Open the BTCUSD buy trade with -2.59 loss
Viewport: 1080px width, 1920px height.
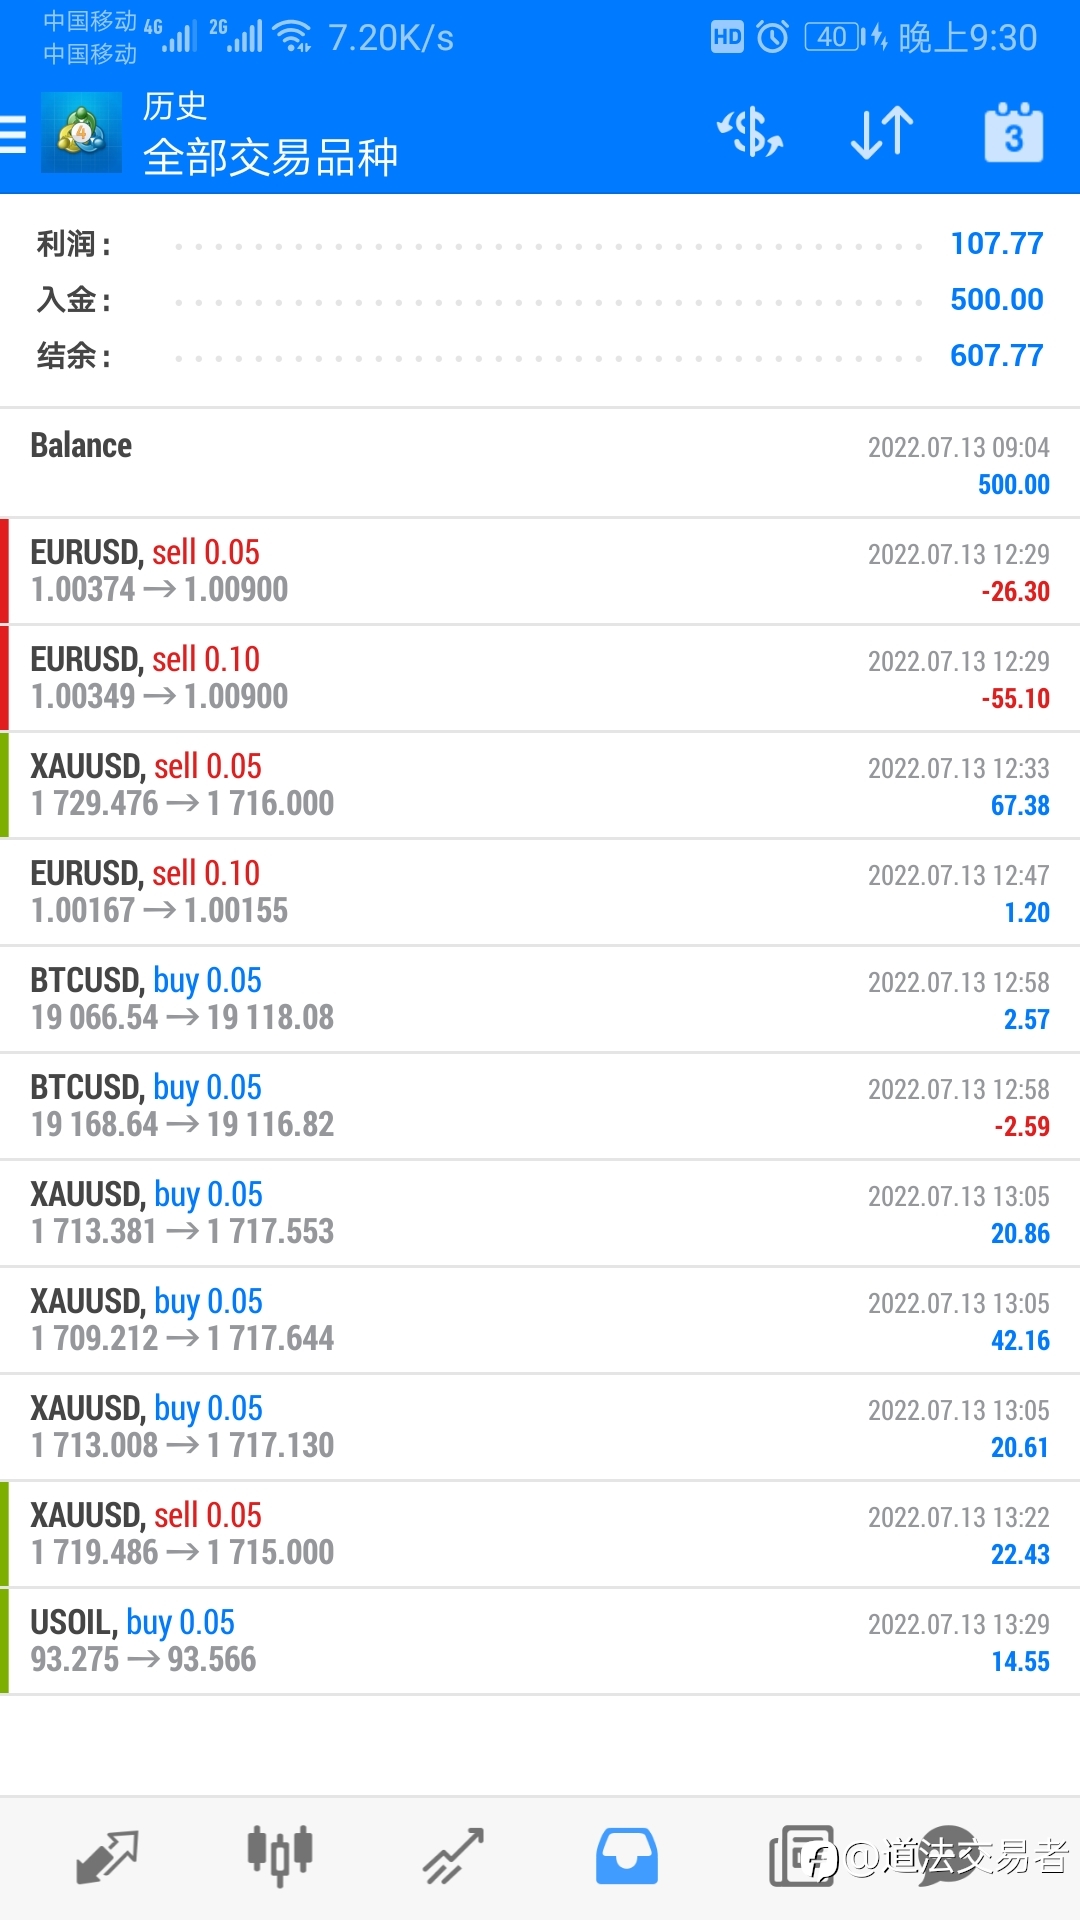pyautogui.click(x=540, y=1106)
